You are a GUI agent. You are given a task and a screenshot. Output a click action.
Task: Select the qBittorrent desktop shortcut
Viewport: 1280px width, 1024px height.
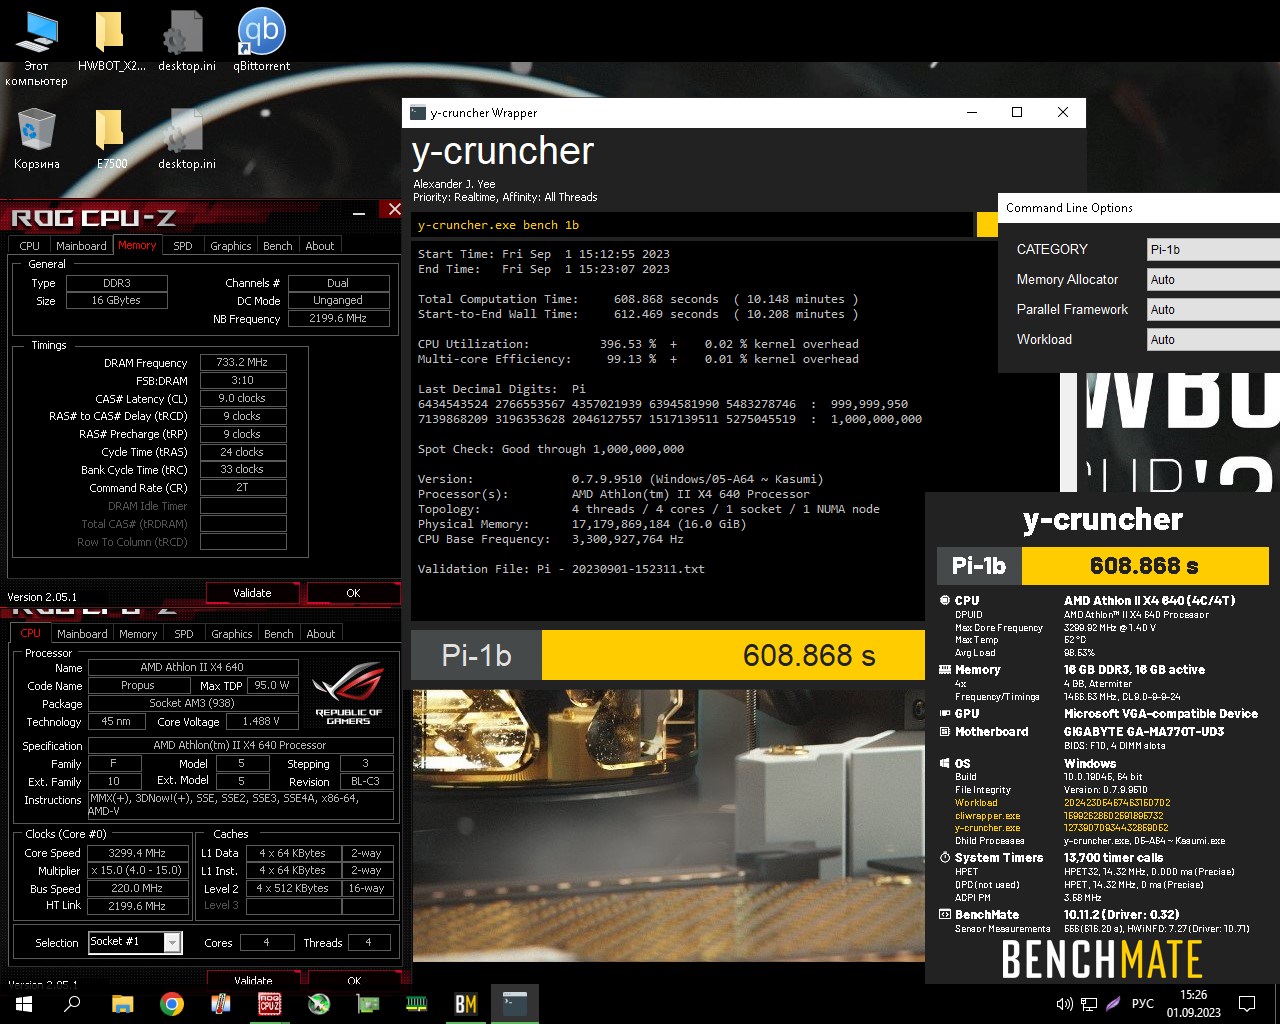tap(261, 42)
